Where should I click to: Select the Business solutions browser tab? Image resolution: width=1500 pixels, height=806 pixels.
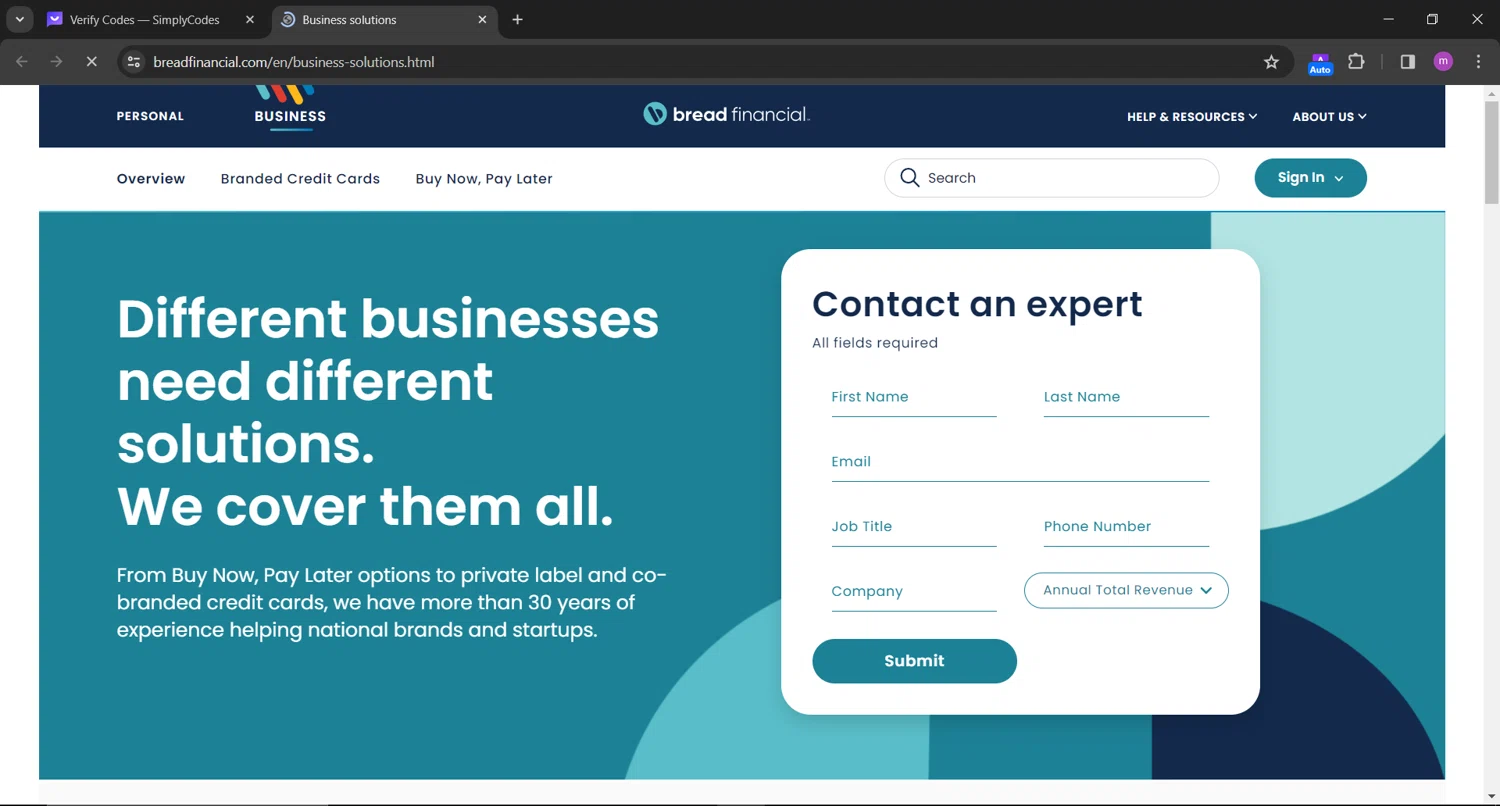pyautogui.click(x=384, y=20)
